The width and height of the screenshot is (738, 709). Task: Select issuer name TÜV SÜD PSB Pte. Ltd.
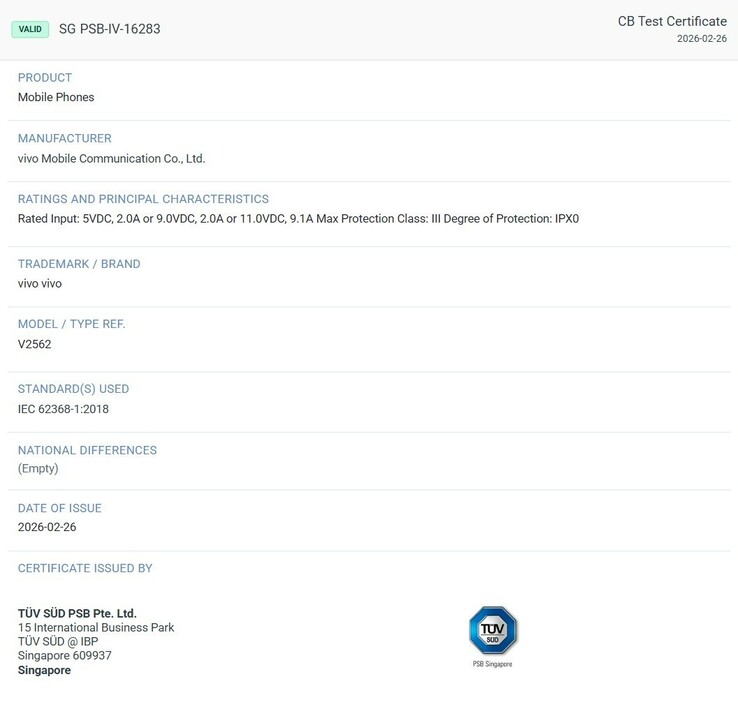77,613
